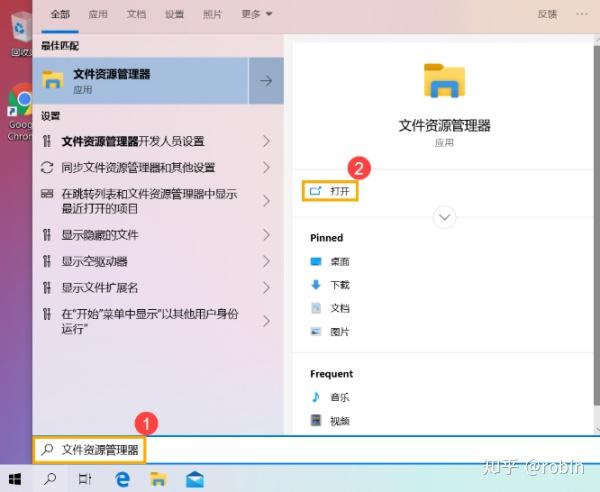Expand more actions with the circular chevron

[444, 217]
